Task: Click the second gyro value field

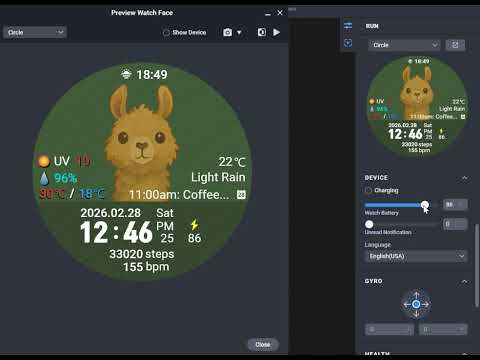Action: (443, 330)
